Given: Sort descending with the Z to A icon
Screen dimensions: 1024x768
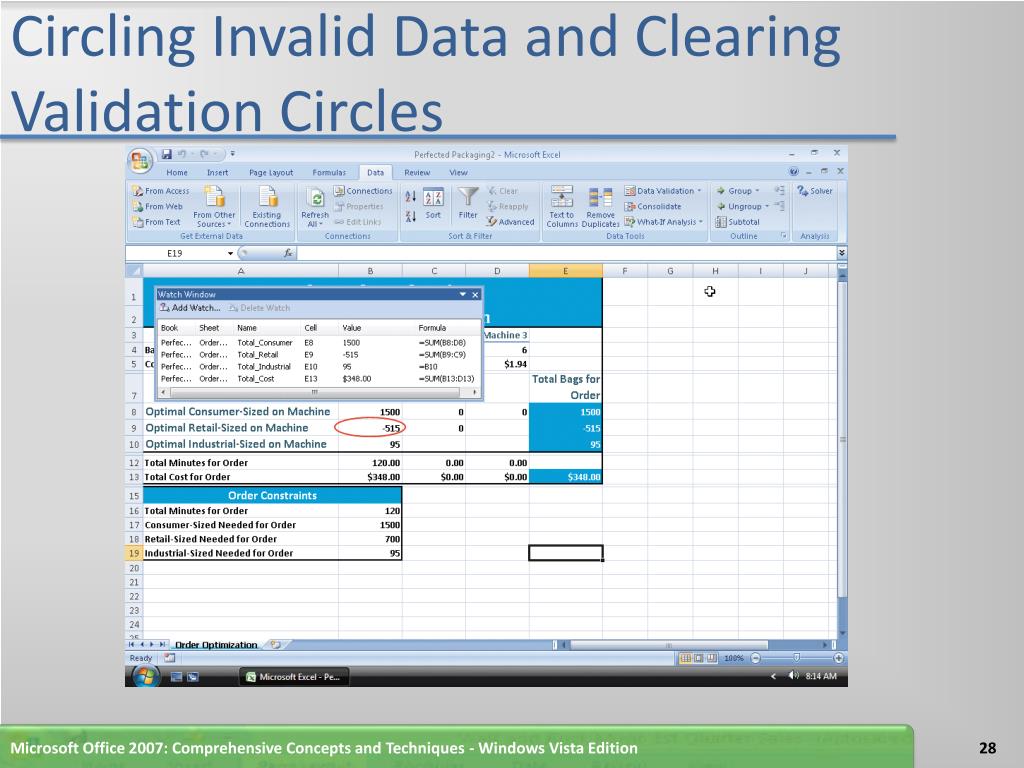Looking at the screenshot, I should click(x=411, y=216).
